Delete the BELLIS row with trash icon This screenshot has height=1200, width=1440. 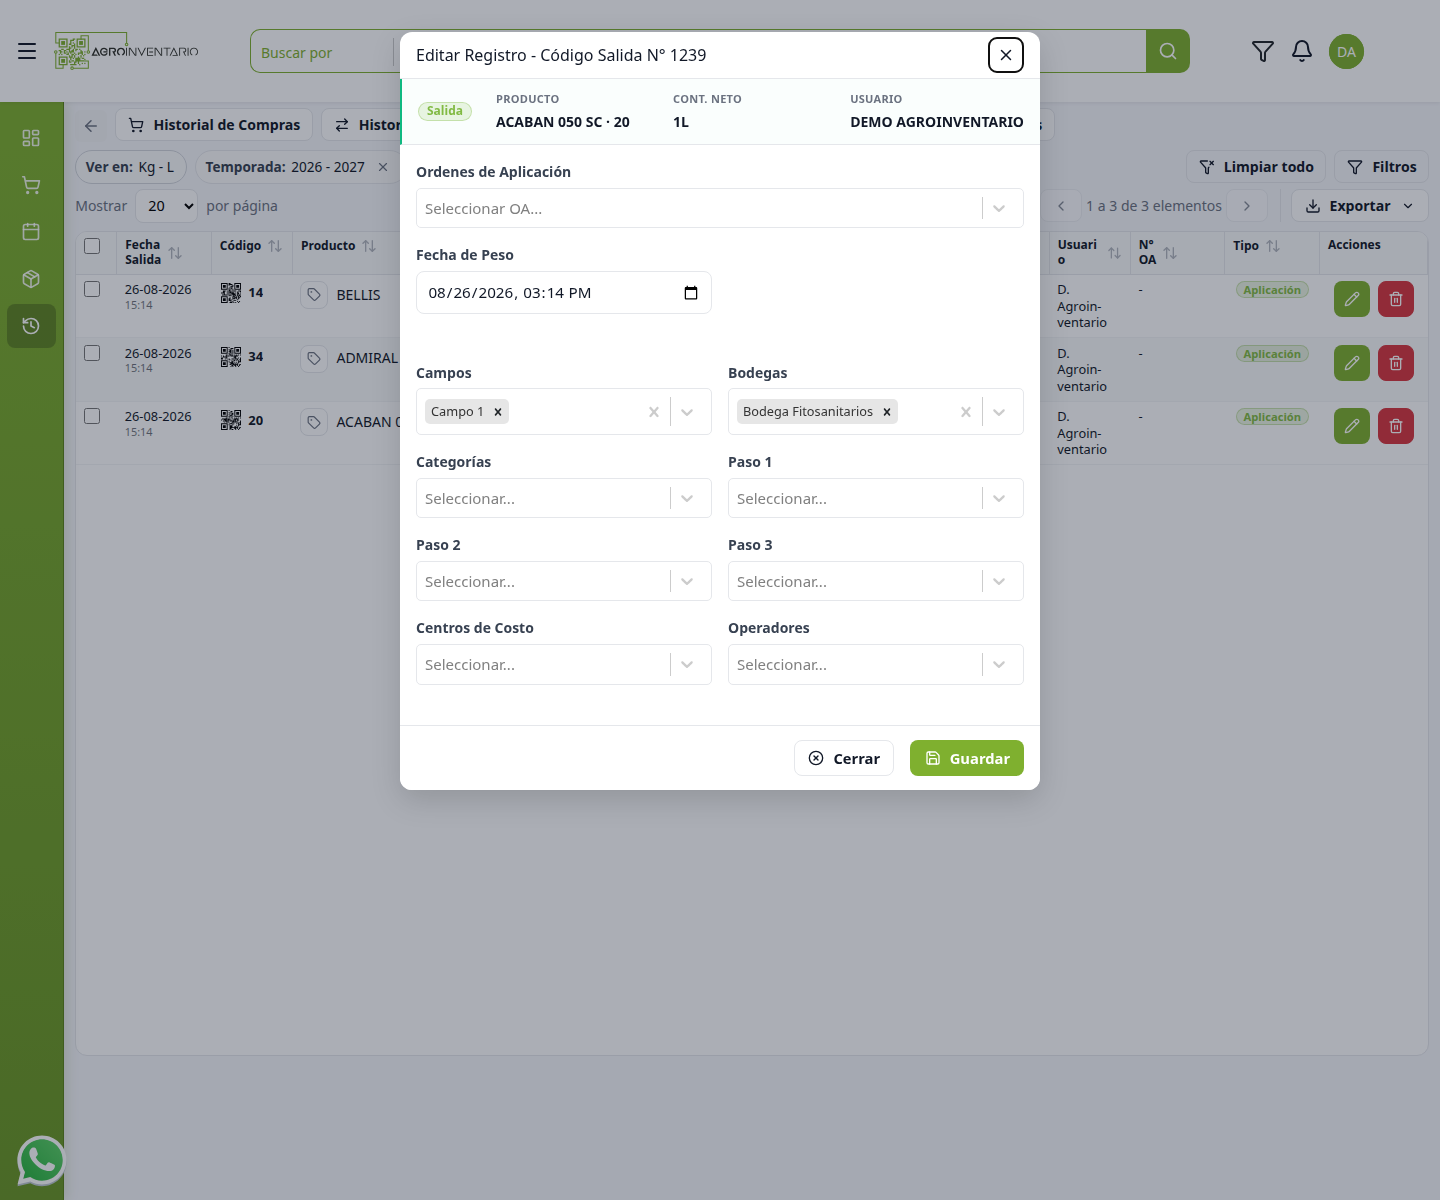[x=1396, y=299]
